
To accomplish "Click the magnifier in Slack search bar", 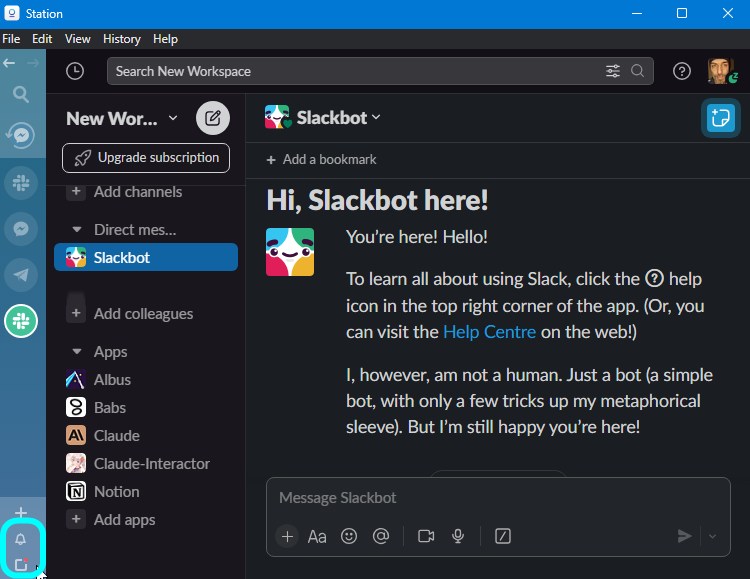I will pyautogui.click(x=637, y=71).
